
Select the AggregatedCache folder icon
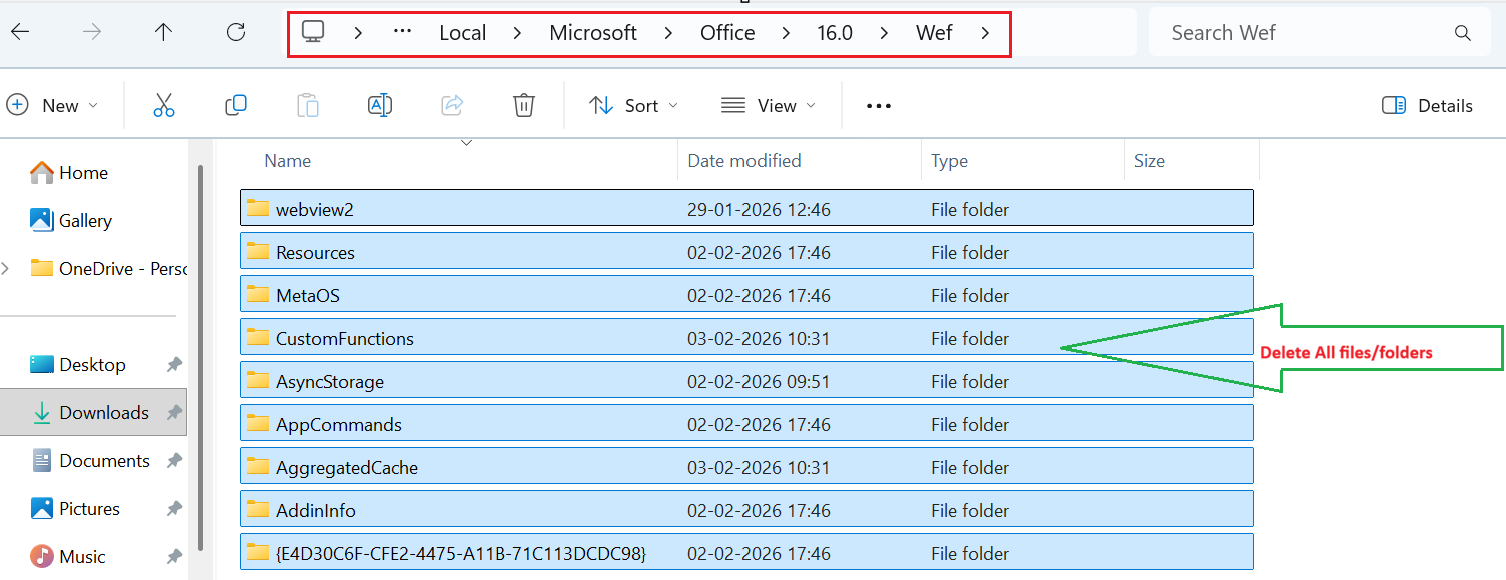coord(259,466)
